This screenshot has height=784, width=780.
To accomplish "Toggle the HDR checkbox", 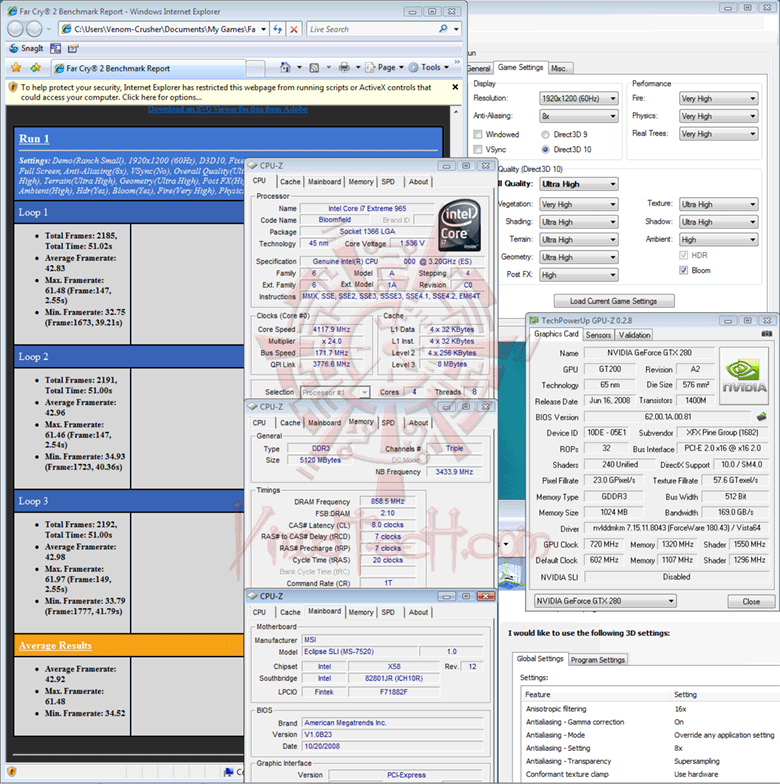I will pyautogui.click(x=684, y=255).
